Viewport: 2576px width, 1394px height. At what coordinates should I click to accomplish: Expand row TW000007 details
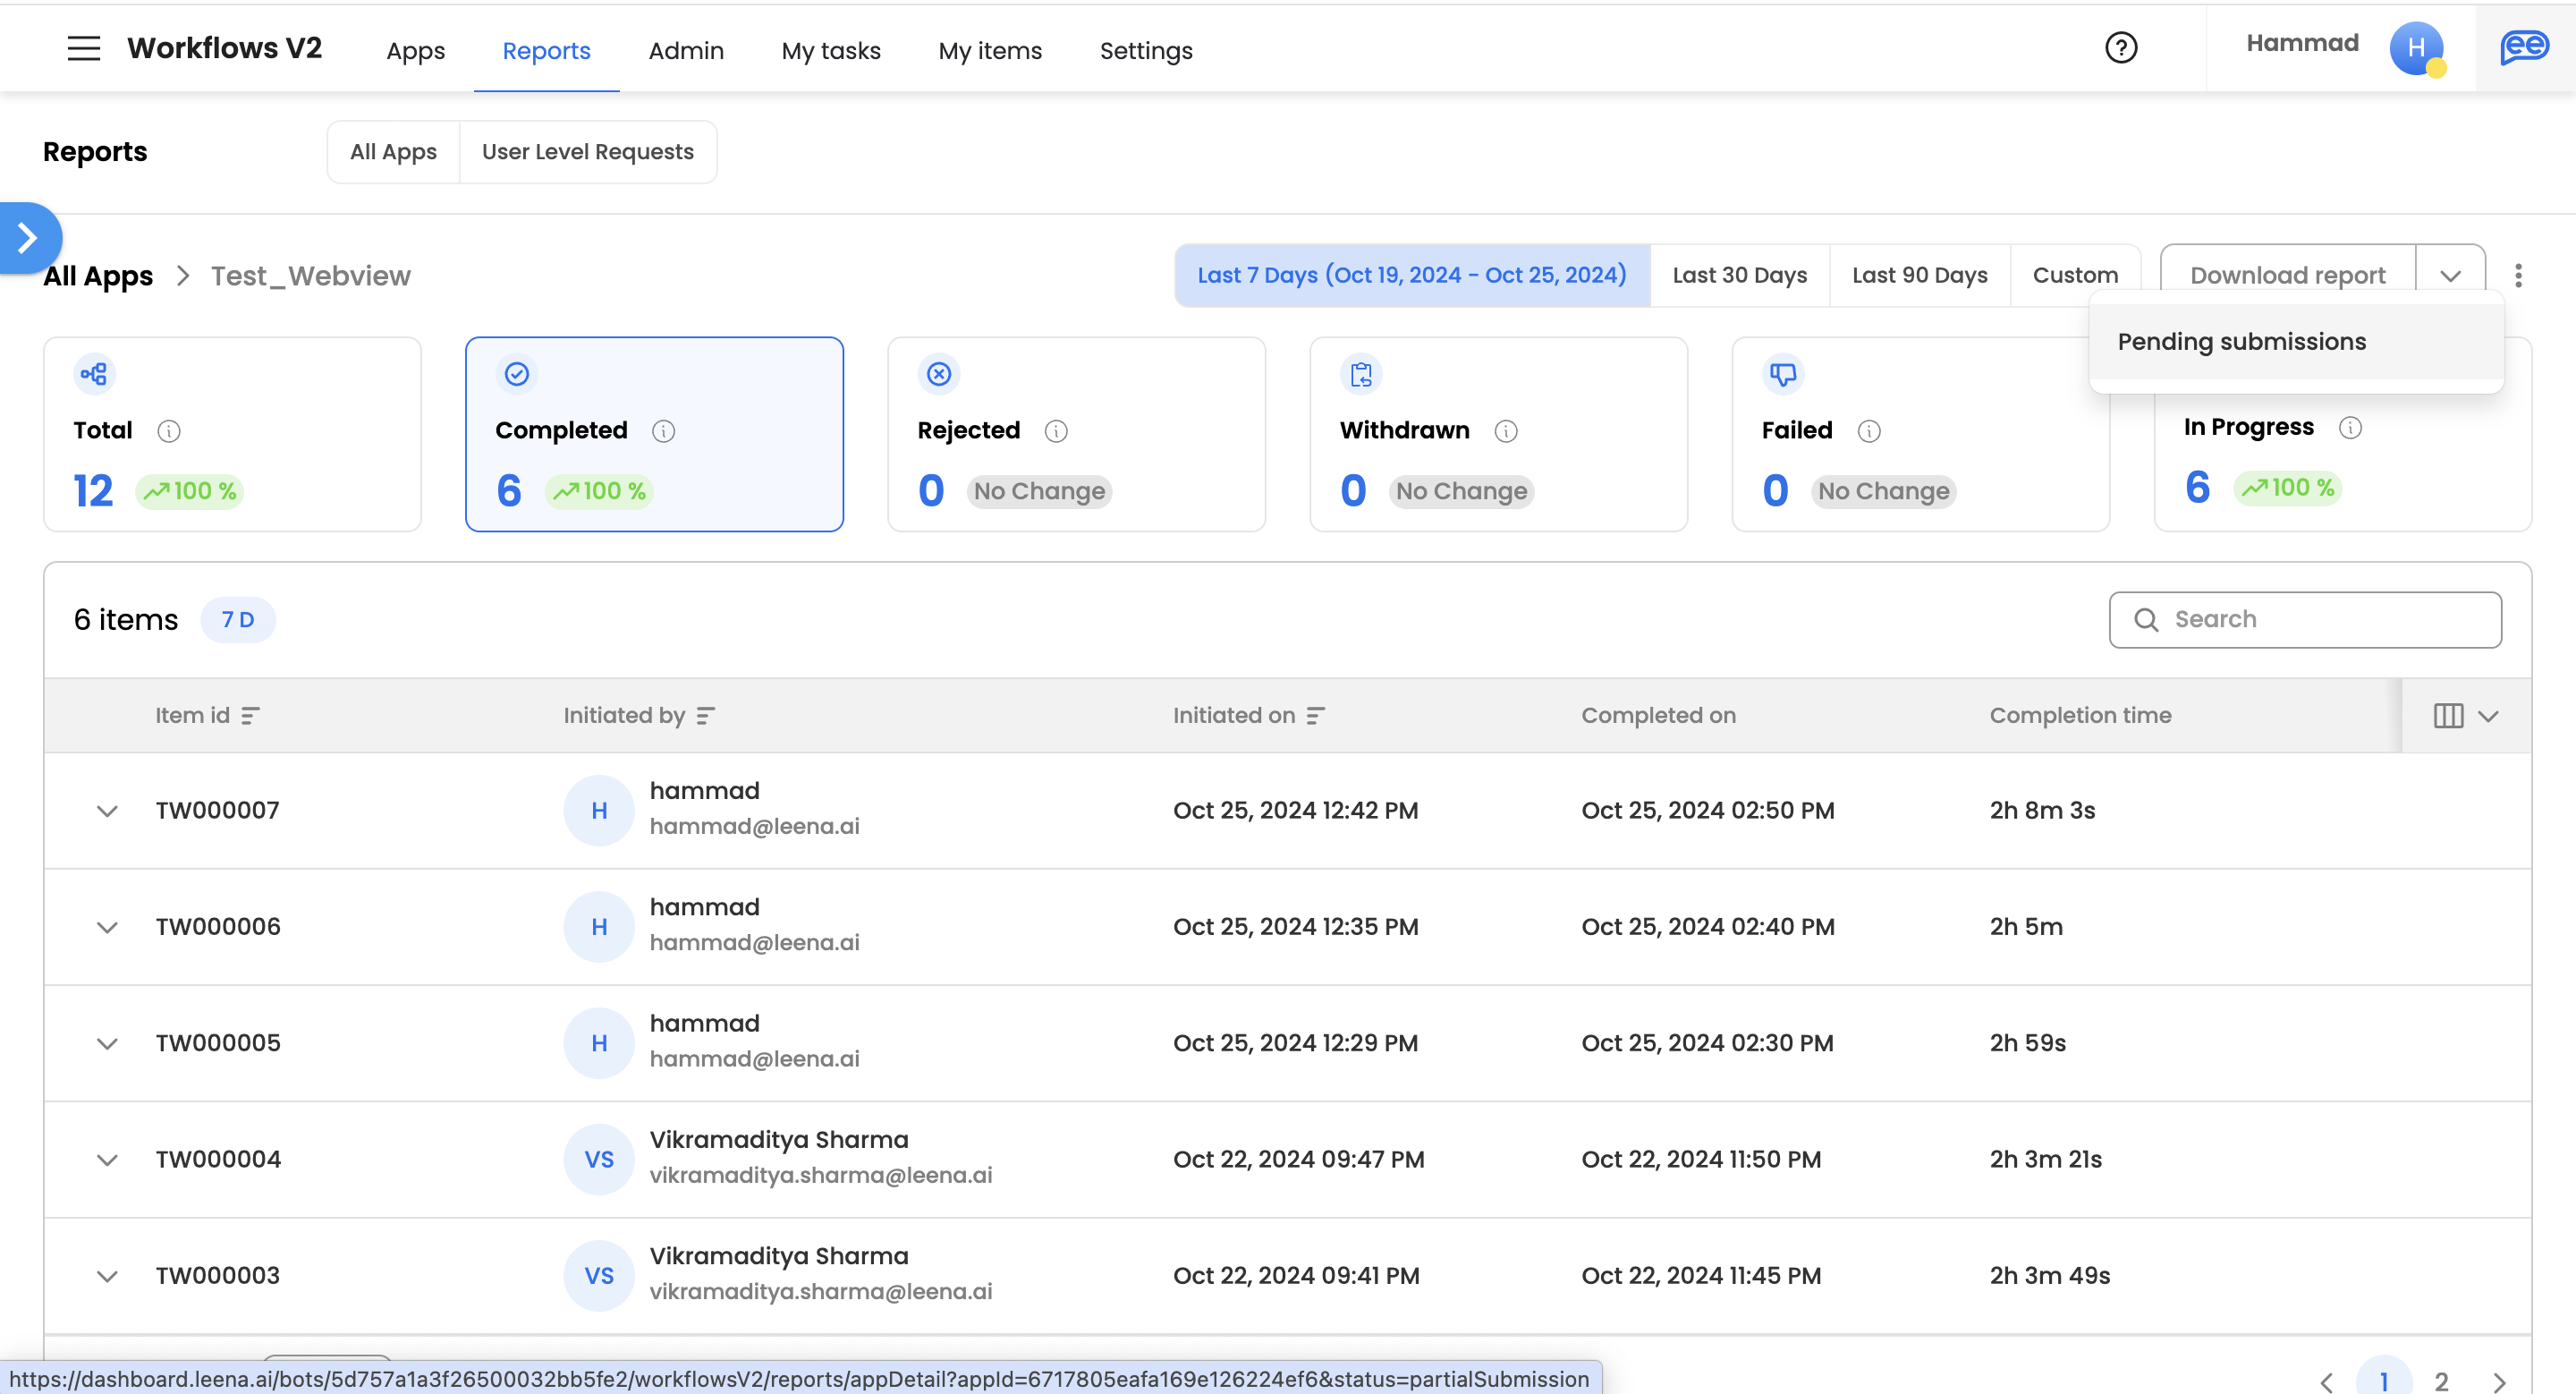tap(107, 811)
